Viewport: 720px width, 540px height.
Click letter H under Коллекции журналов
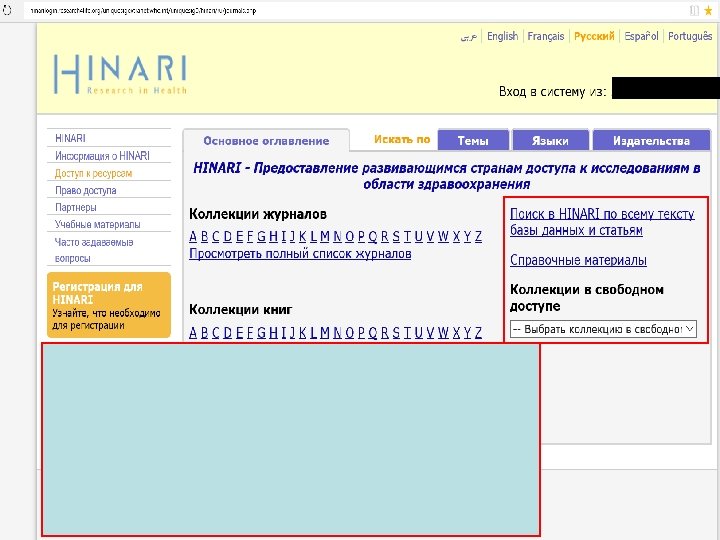(273, 236)
